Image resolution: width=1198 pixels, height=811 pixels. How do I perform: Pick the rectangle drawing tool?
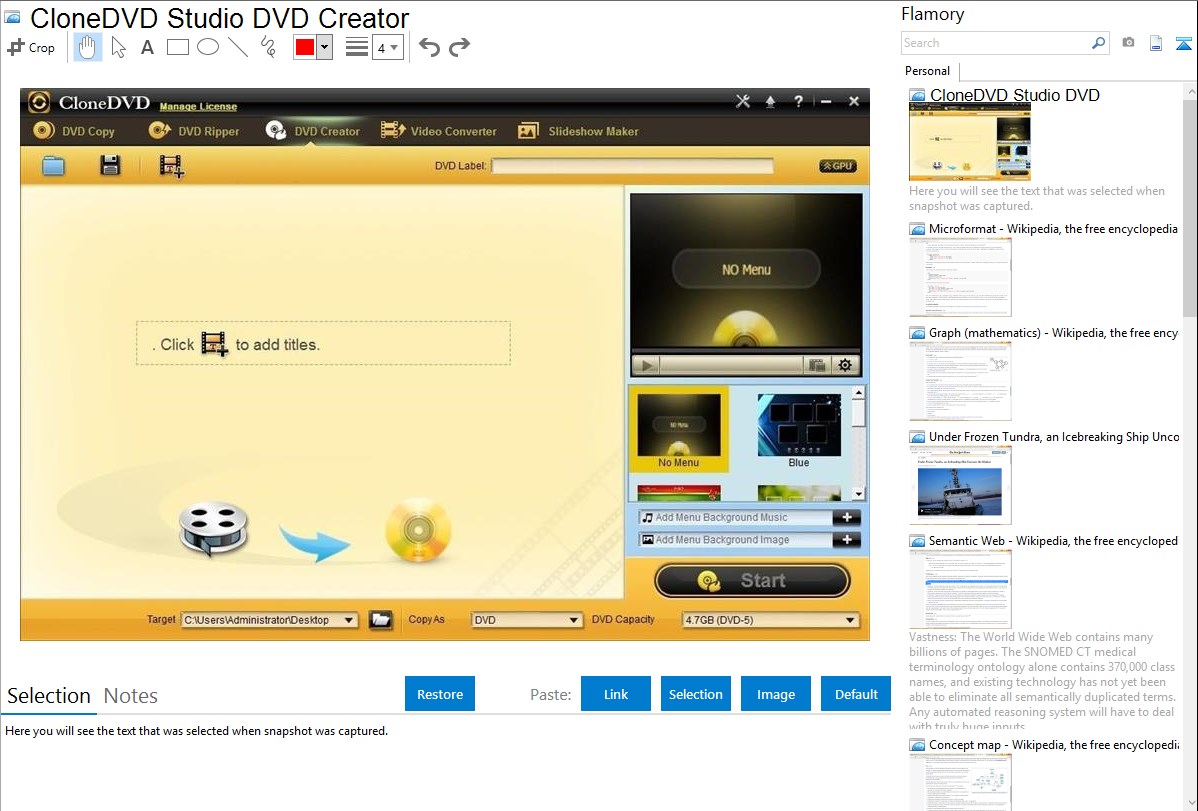point(177,47)
